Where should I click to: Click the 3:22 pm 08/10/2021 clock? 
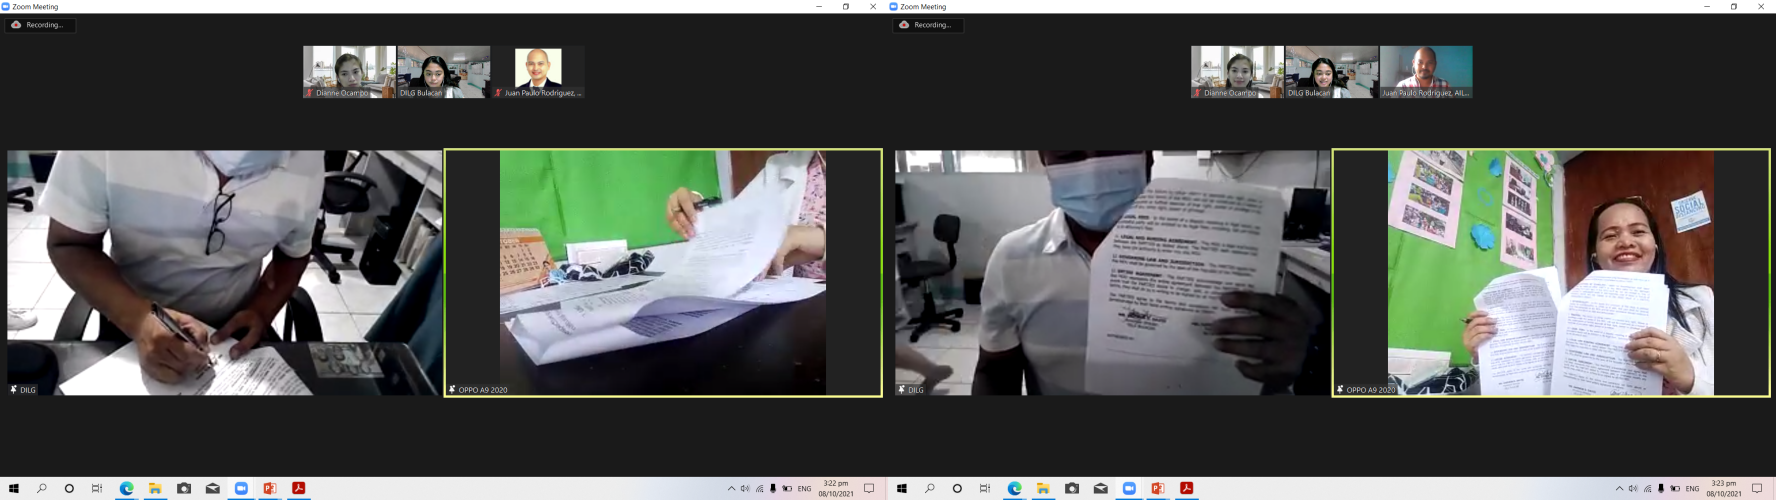[x=836, y=489]
